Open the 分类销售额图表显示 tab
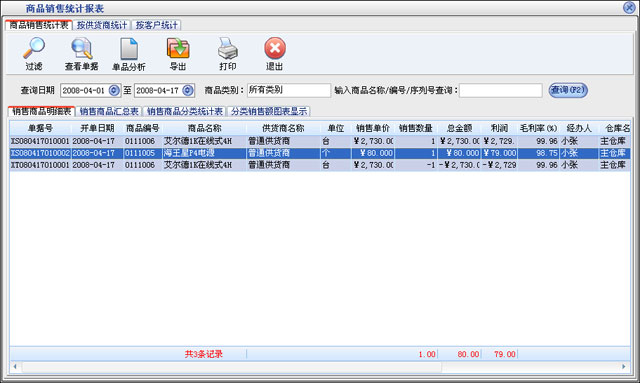The width and height of the screenshot is (640, 383). (x=269, y=111)
